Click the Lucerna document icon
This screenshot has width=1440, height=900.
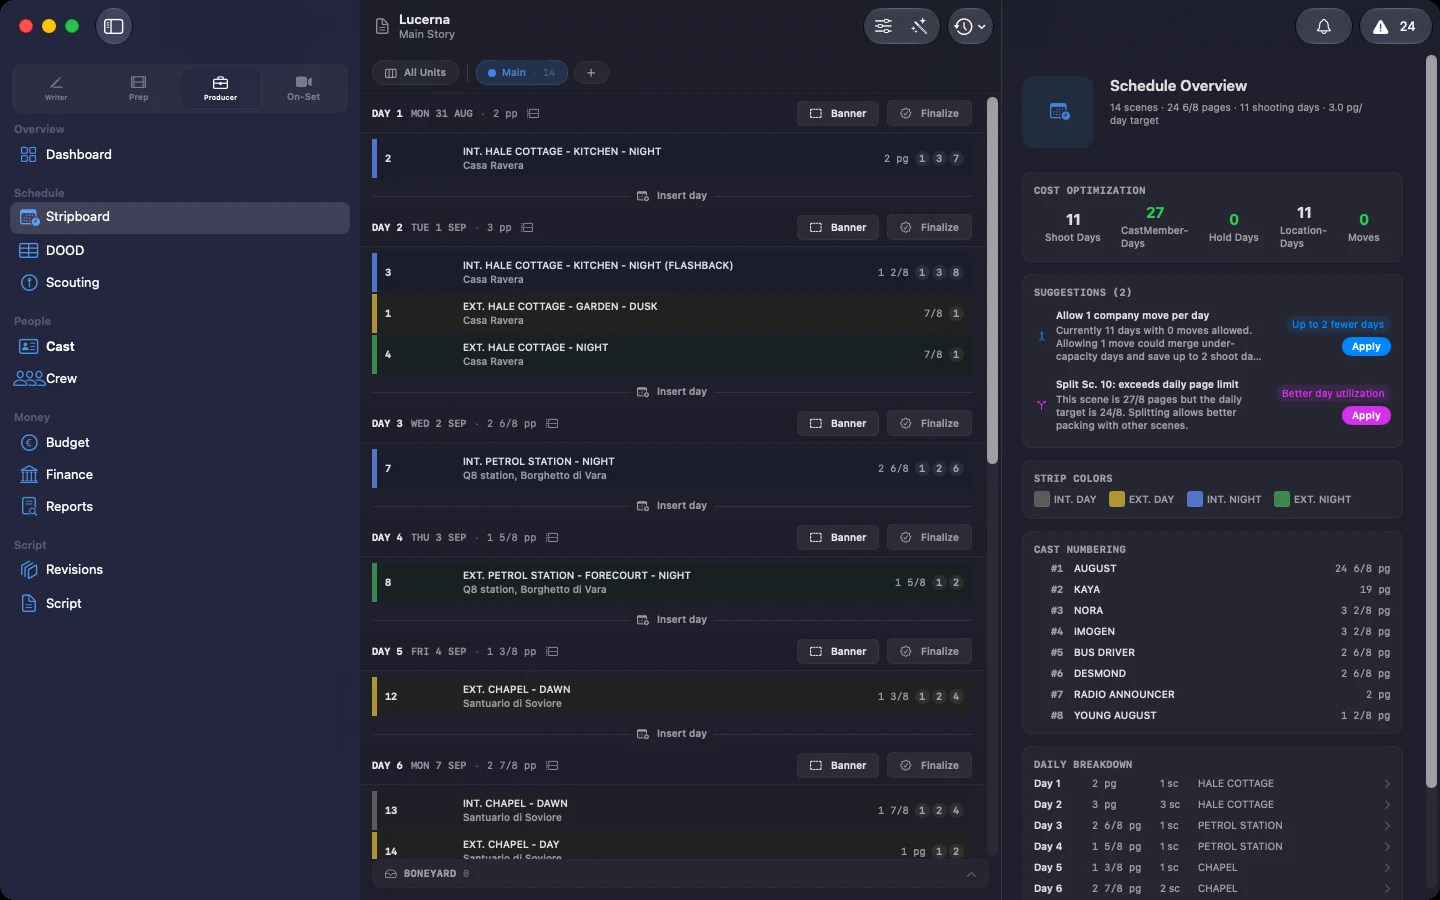tap(382, 27)
